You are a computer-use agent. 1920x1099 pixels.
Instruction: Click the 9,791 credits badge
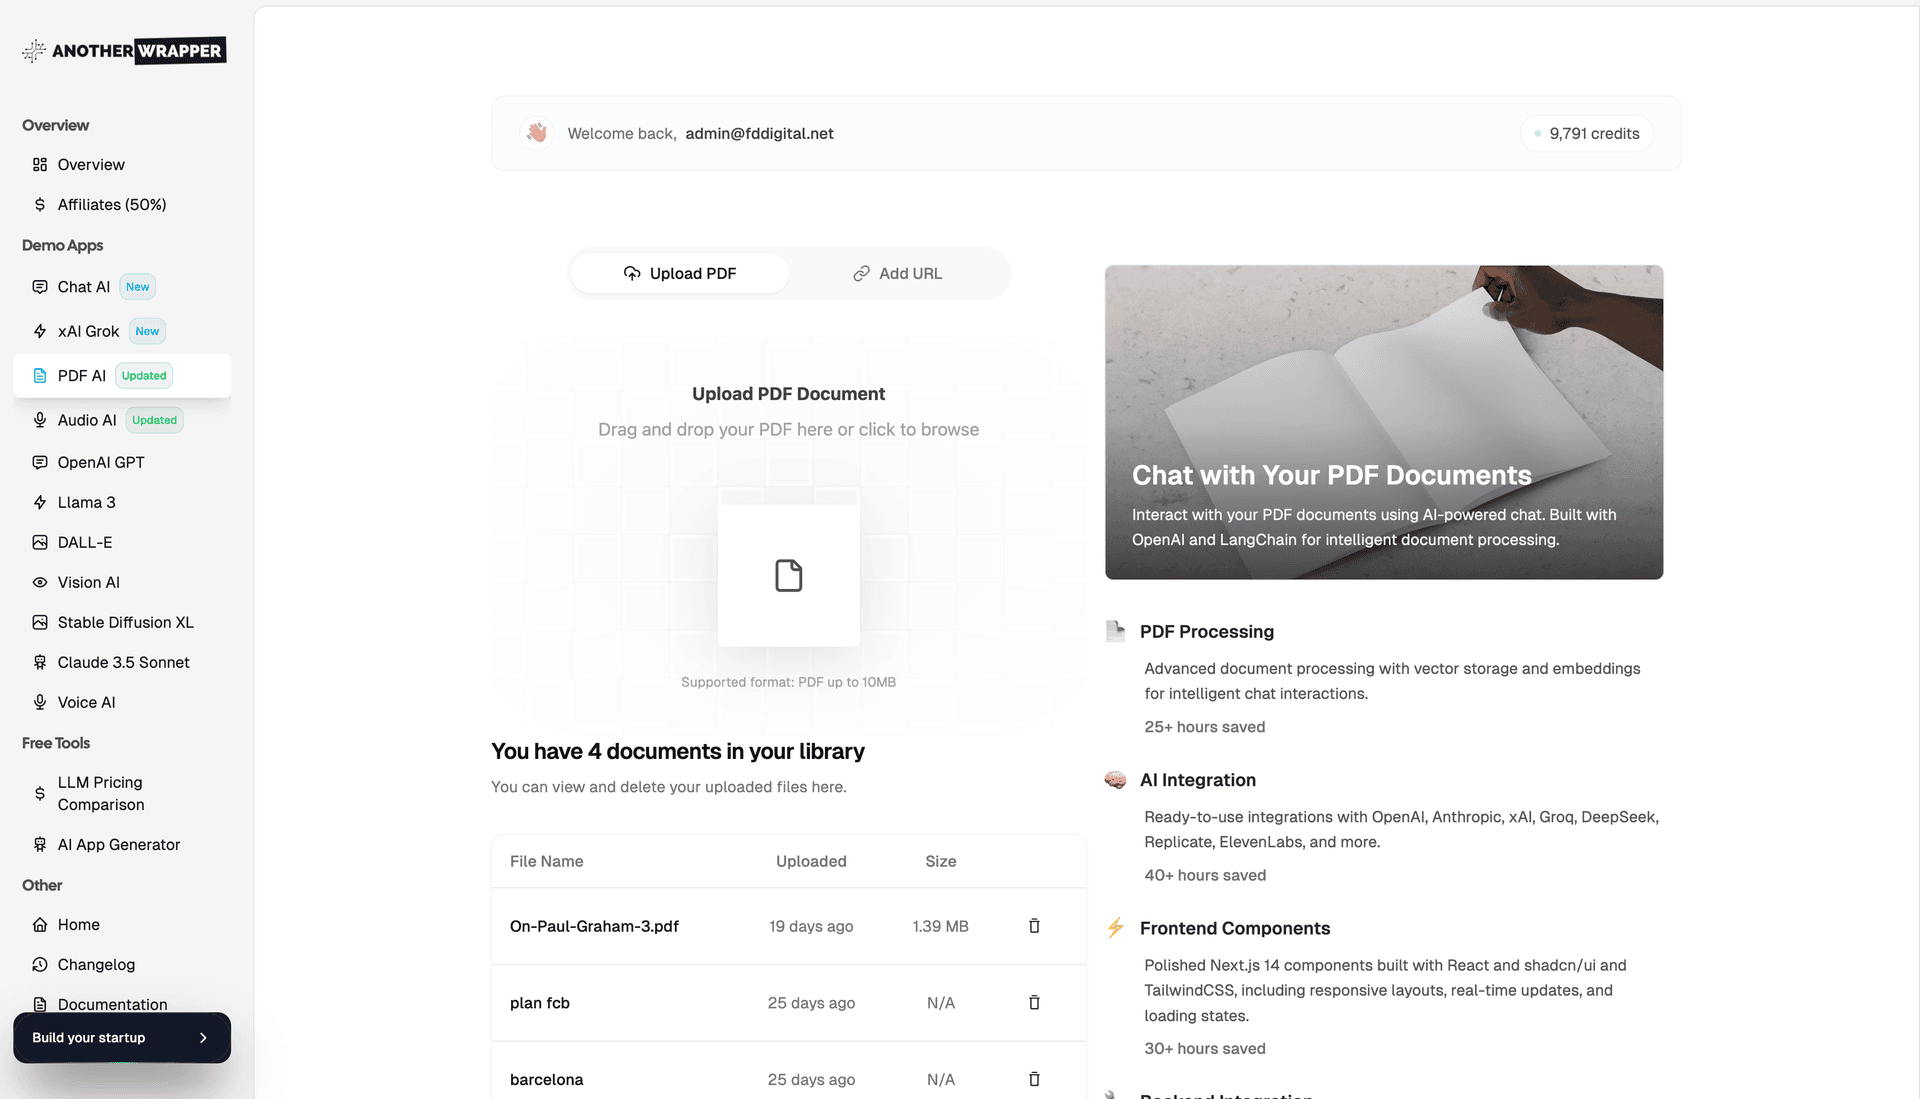click(1586, 133)
